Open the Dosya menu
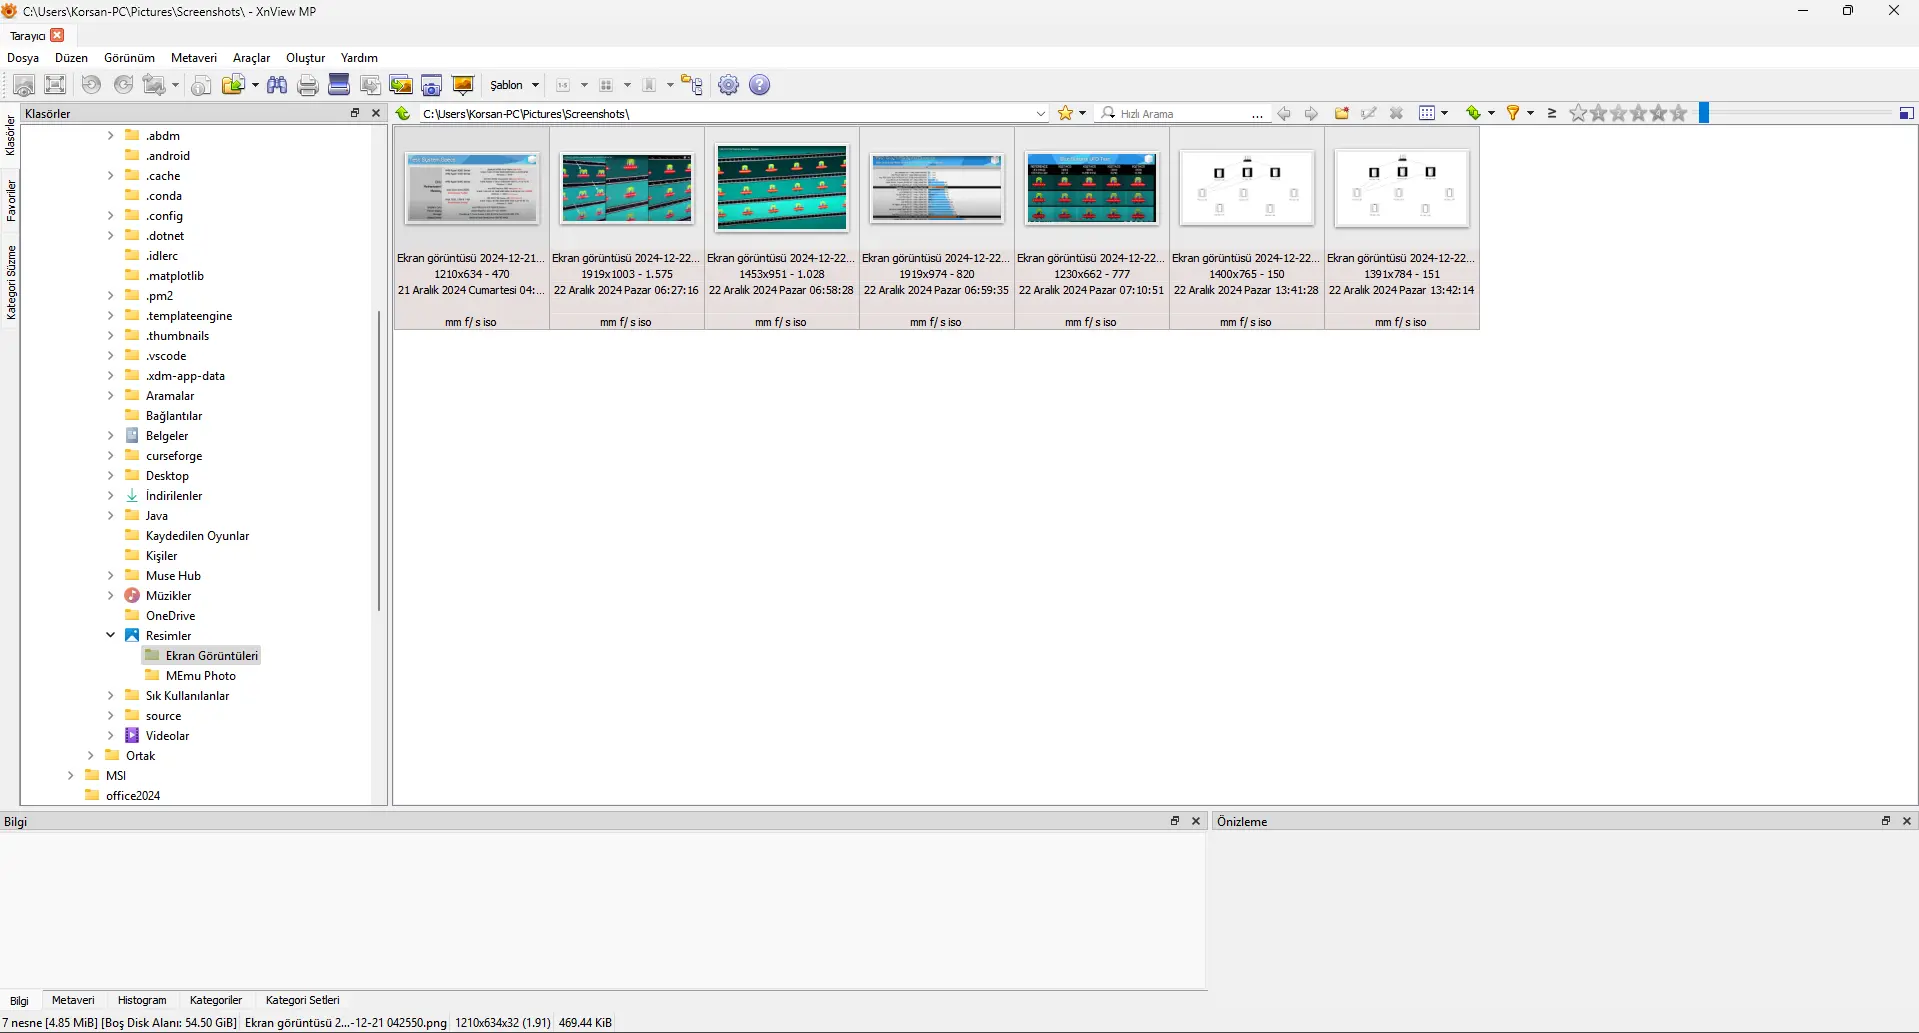 coord(23,58)
